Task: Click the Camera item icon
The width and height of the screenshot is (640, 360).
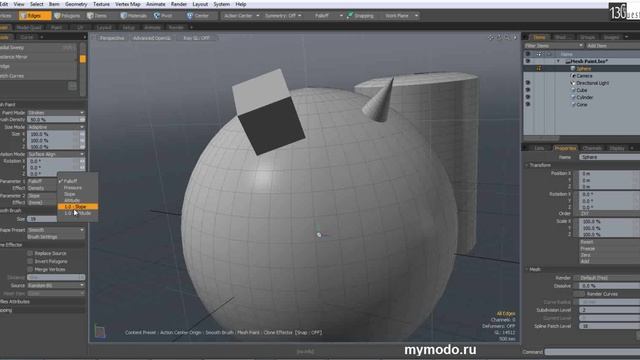Action: [x=573, y=76]
